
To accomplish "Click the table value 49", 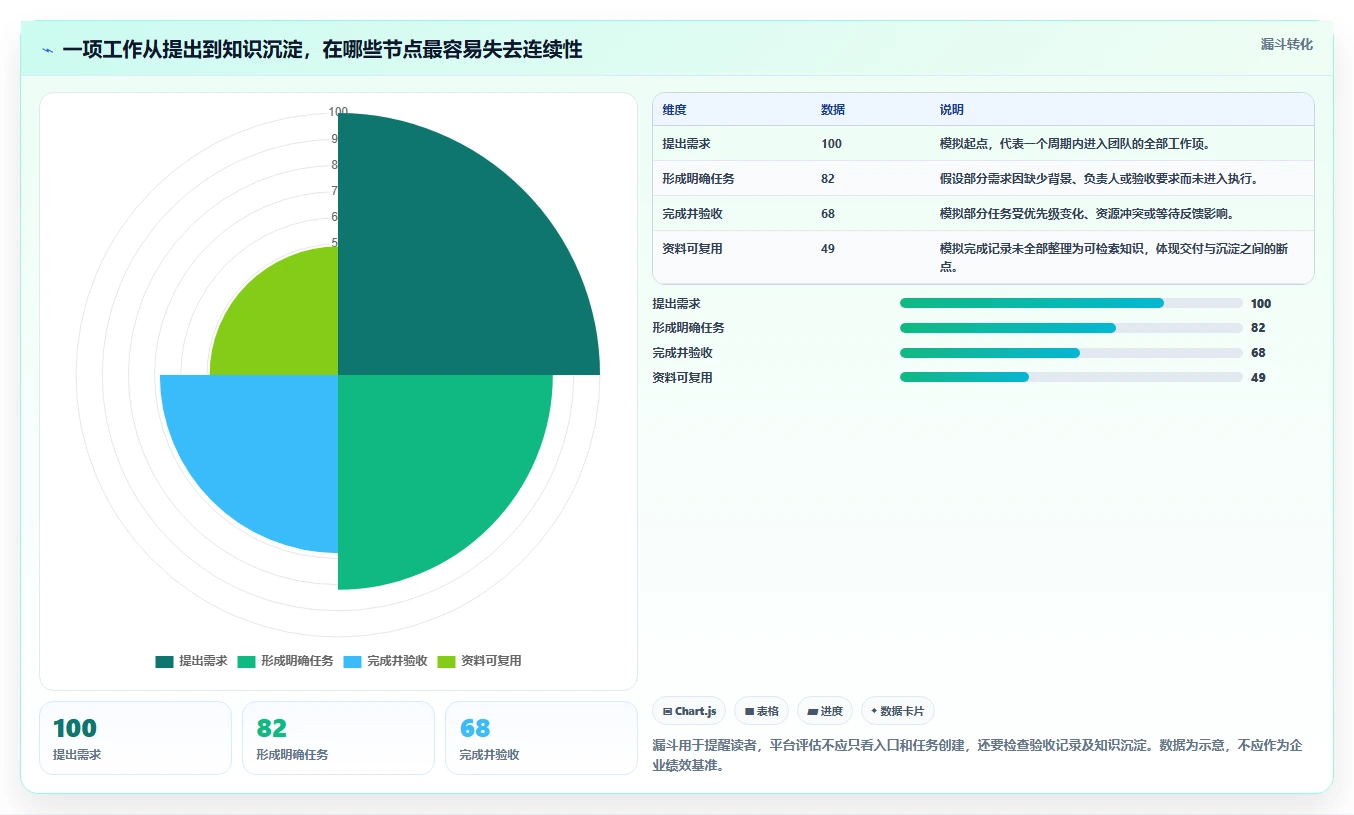I will [x=828, y=249].
